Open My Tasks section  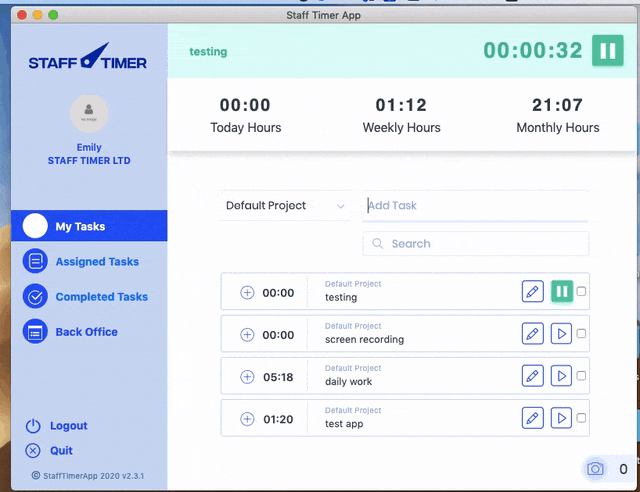[x=89, y=226]
